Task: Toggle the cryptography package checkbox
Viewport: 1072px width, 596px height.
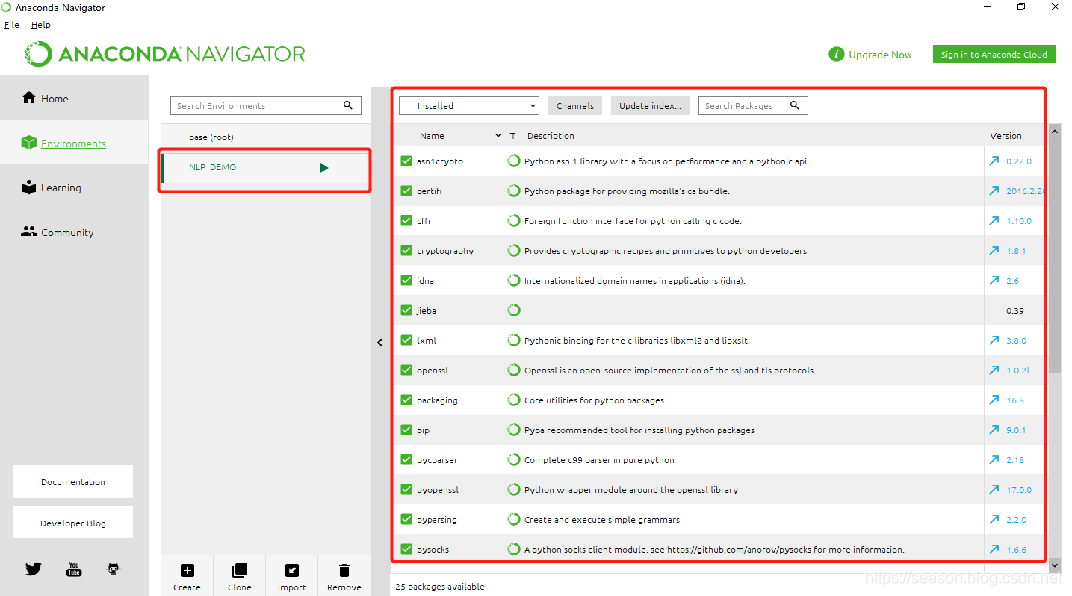Action: 406,251
